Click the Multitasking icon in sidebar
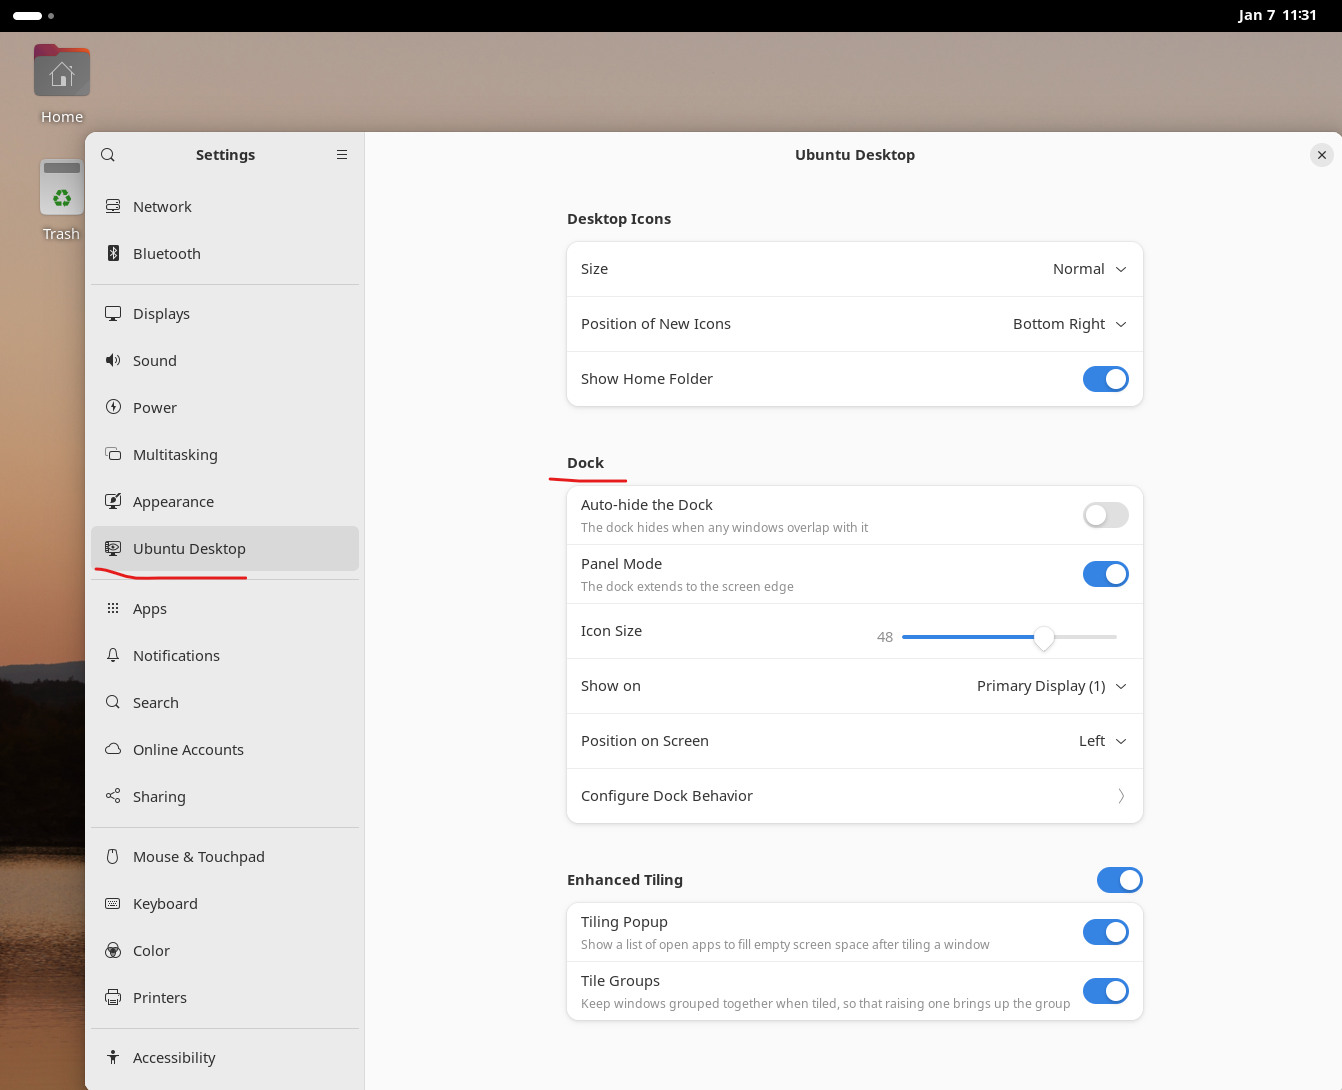Viewport: 1342px width, 1090px height. [113, 454]
